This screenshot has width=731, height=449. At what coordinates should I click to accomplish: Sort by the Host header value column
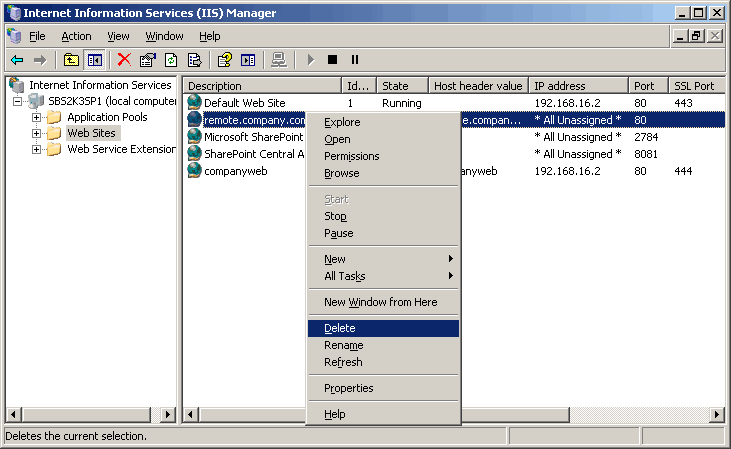coord(478,86)
